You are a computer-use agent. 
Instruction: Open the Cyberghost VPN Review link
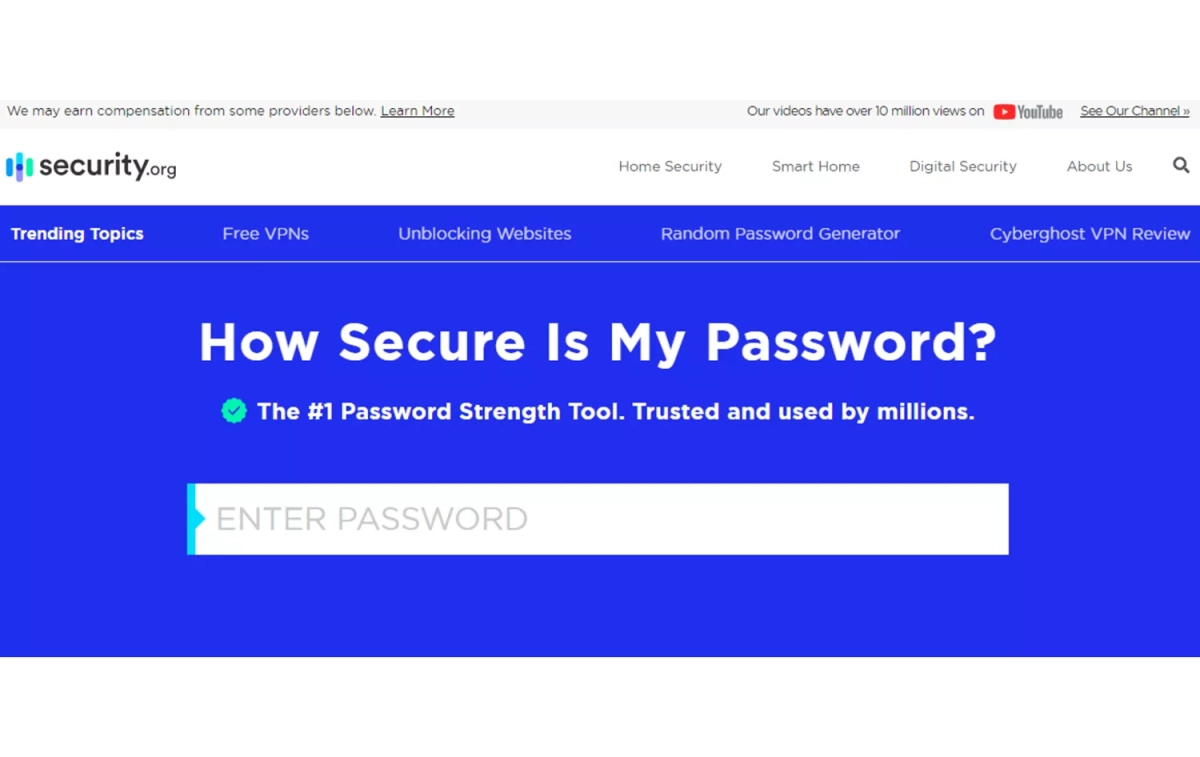click(1089, 234)
